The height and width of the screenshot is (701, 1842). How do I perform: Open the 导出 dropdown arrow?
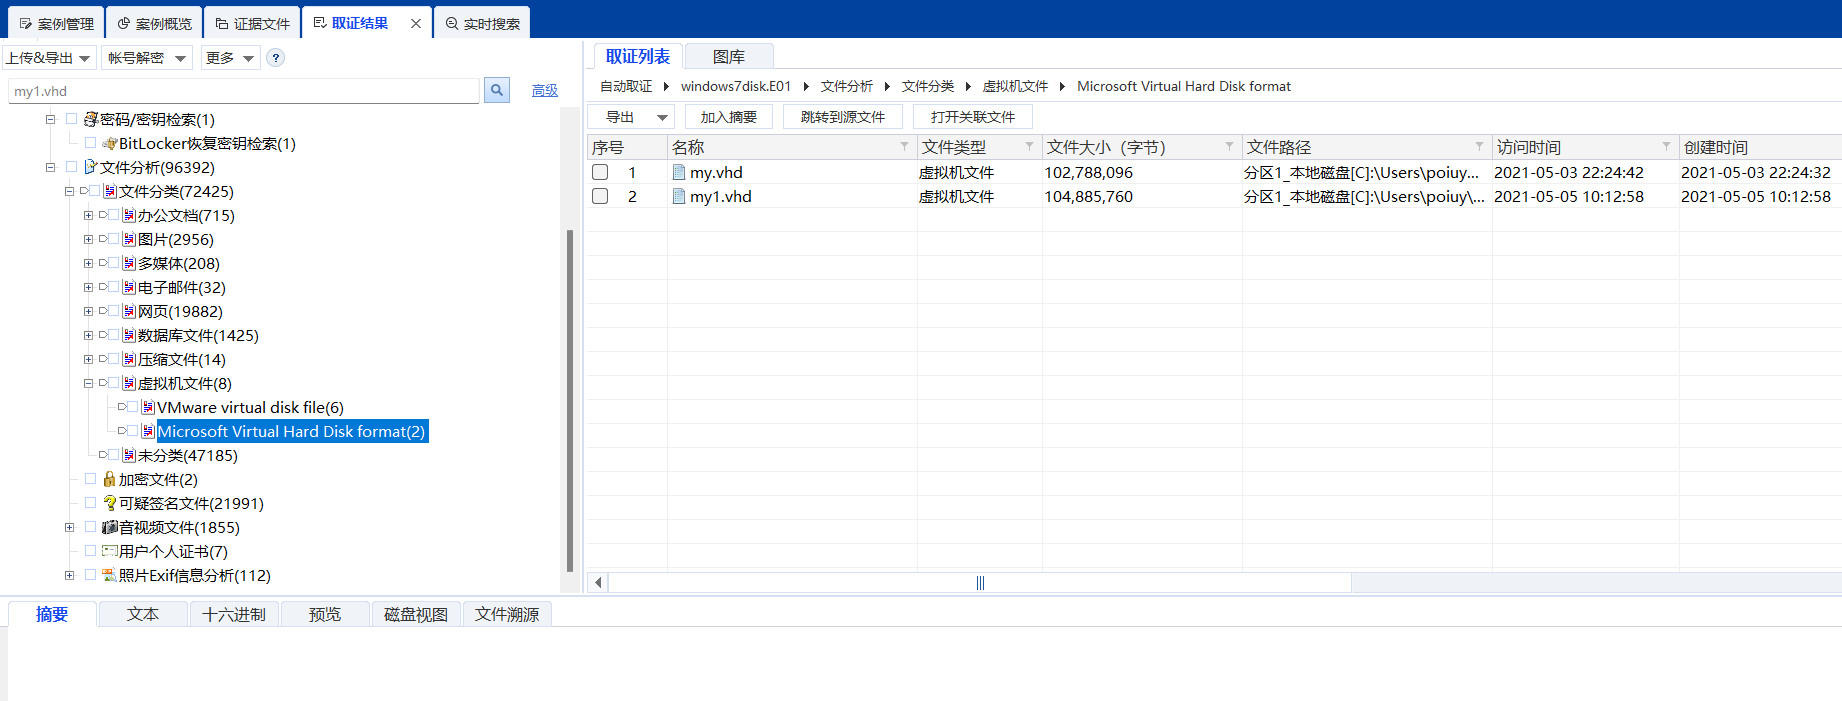662,118
